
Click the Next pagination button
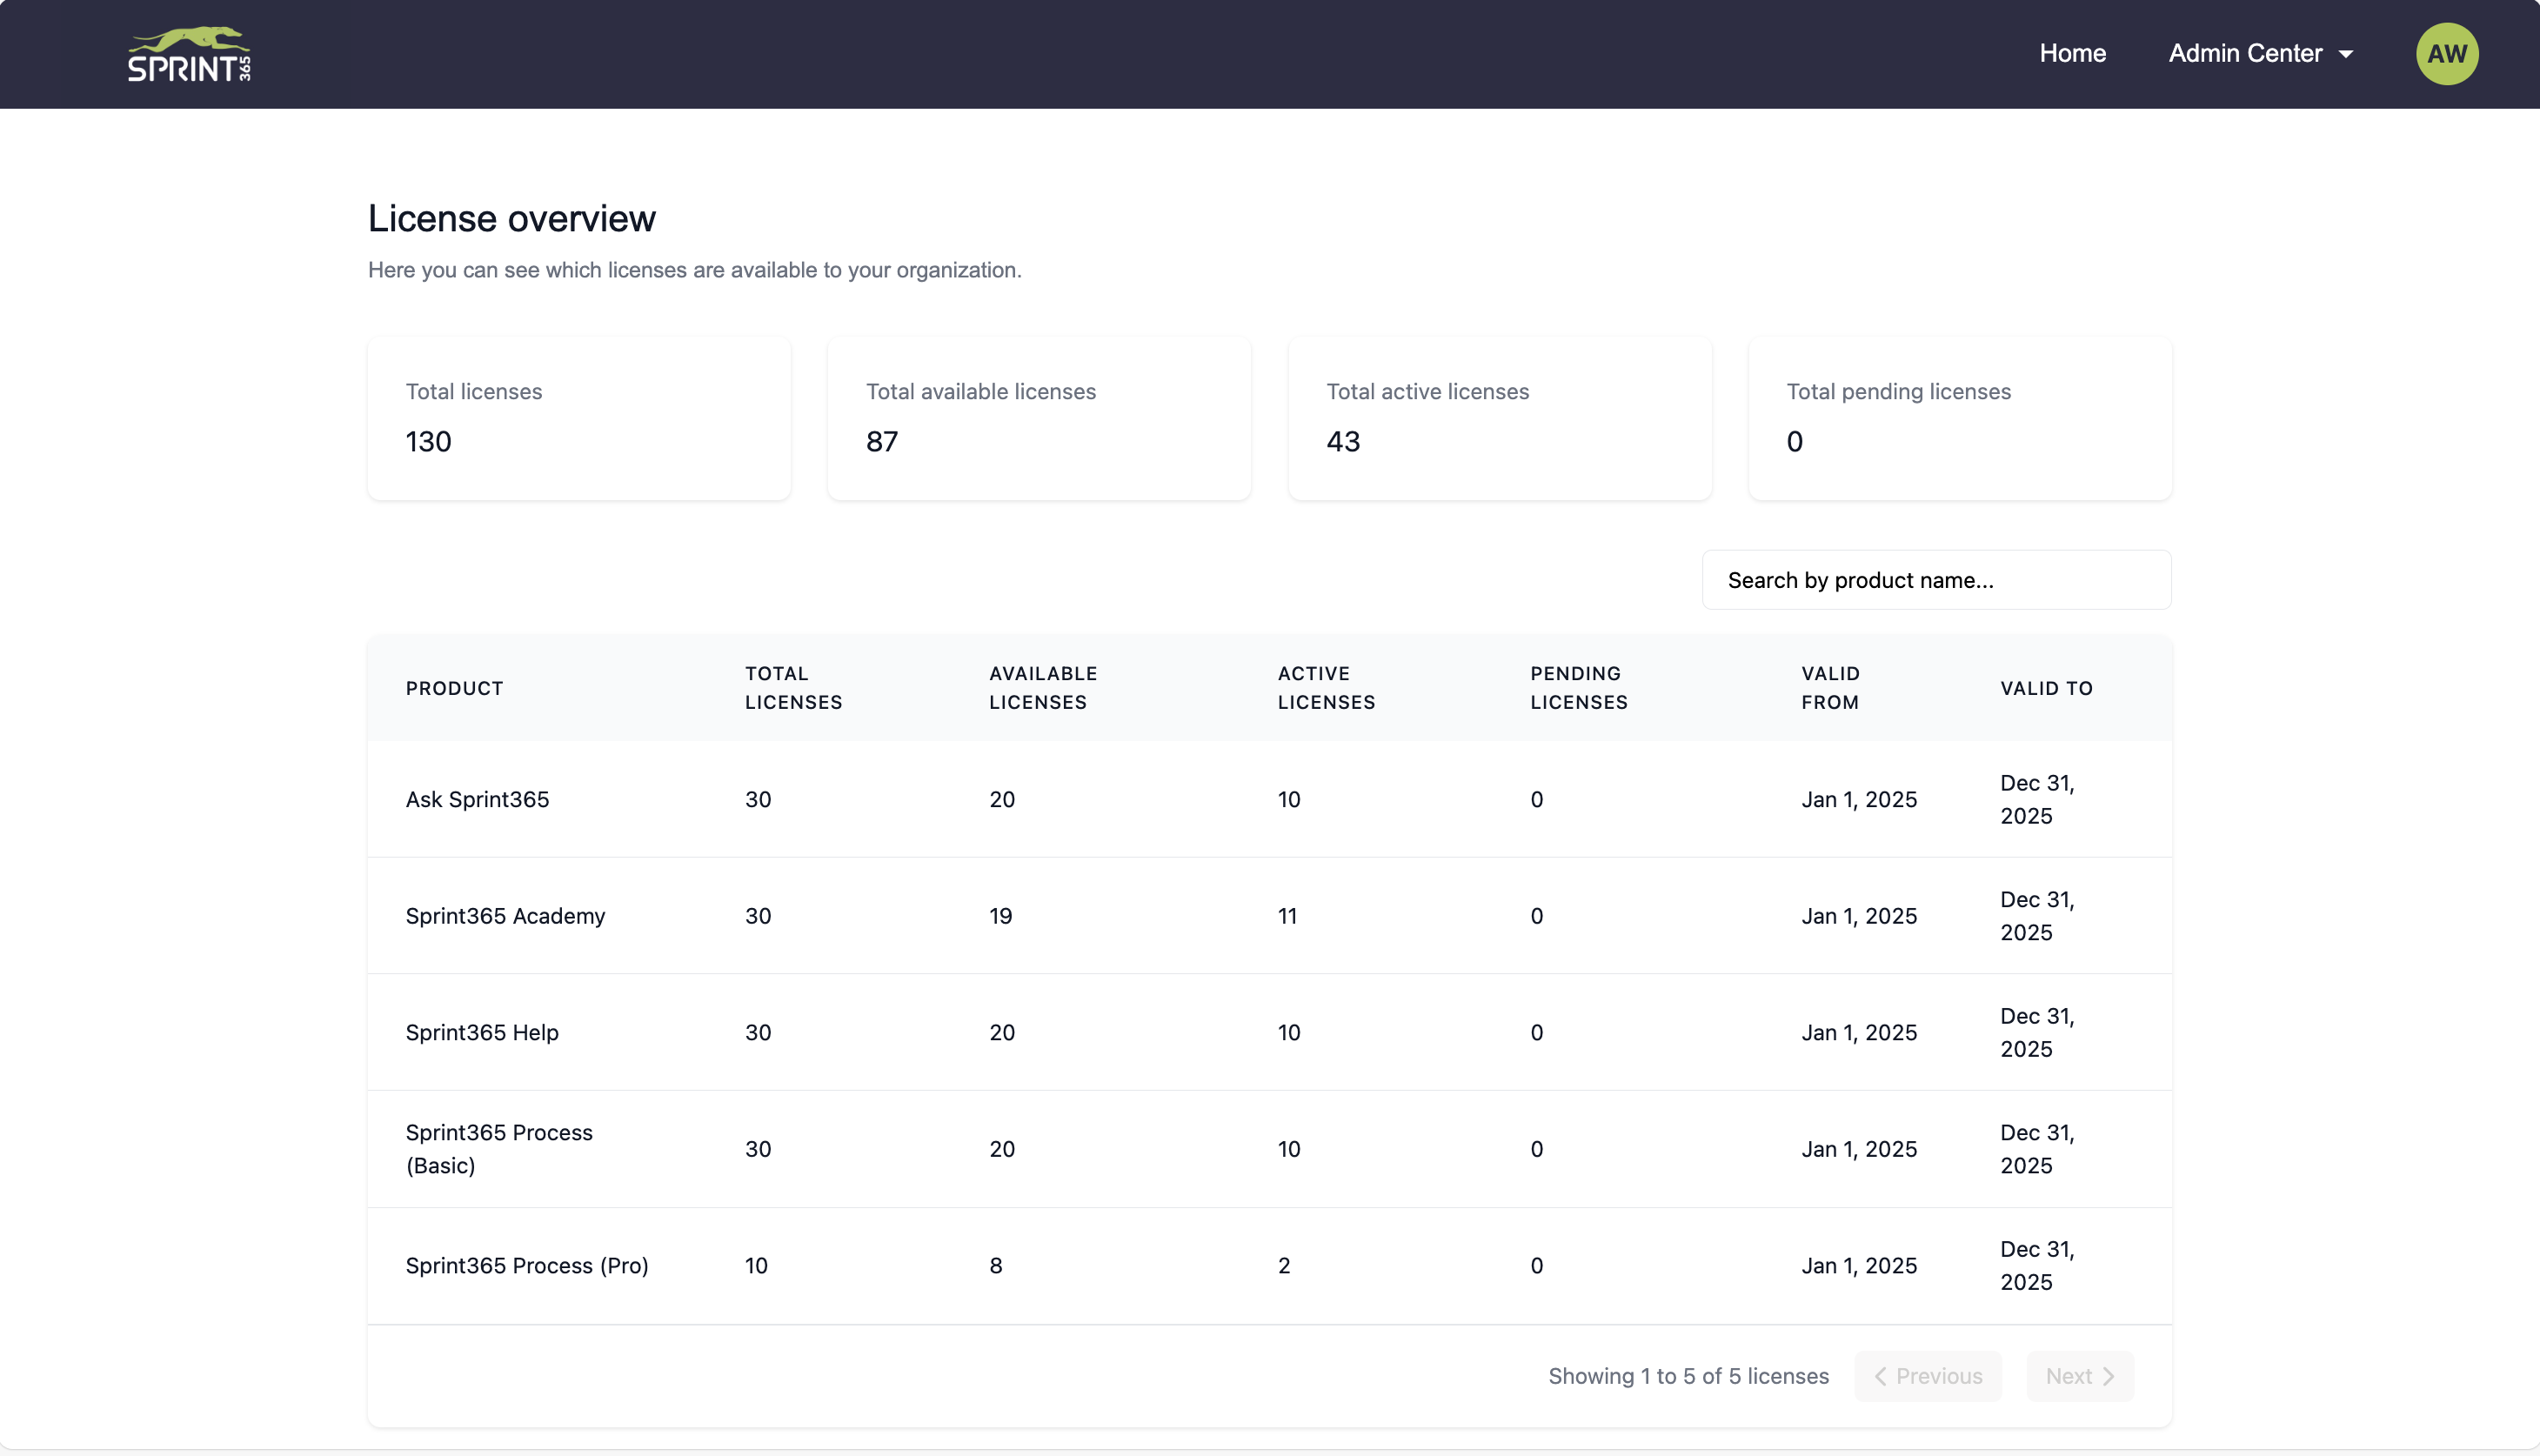click(2079, 1376)
